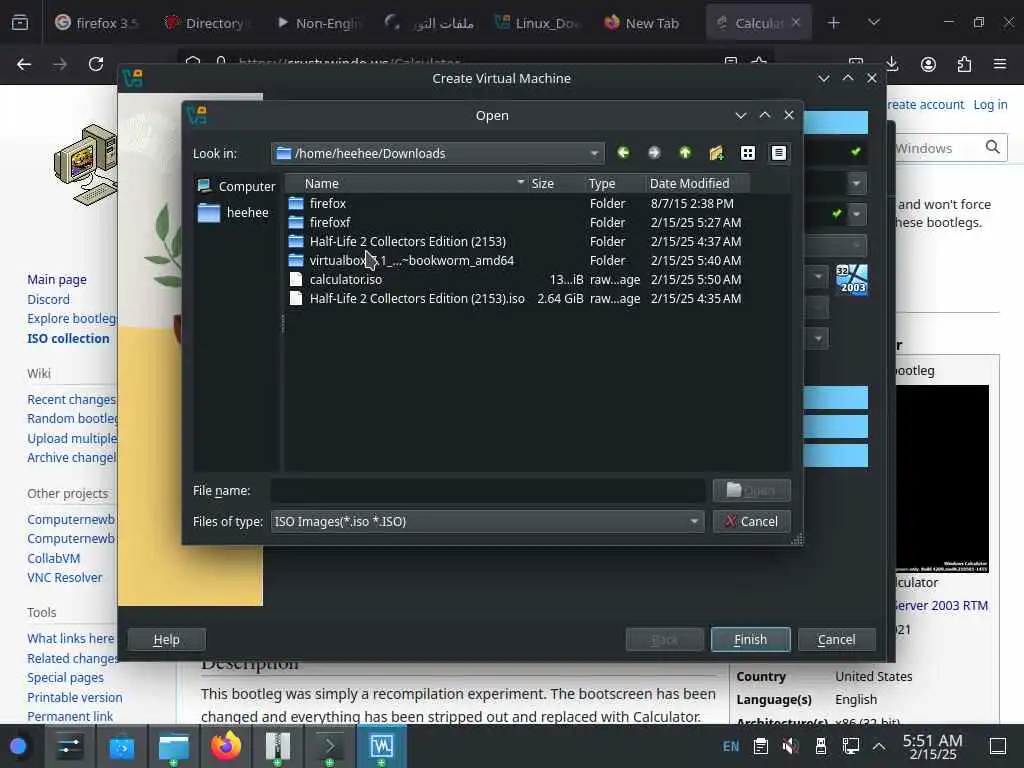
Task: Expand hidden system tray icons
Action: click(x=879, y=746)
